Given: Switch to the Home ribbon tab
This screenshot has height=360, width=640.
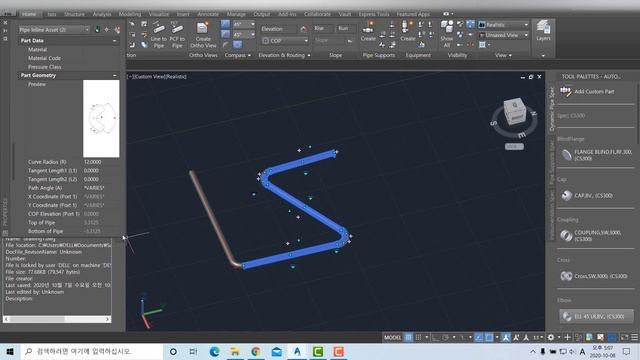Looking at the screenshot, I should coord(29,14).
